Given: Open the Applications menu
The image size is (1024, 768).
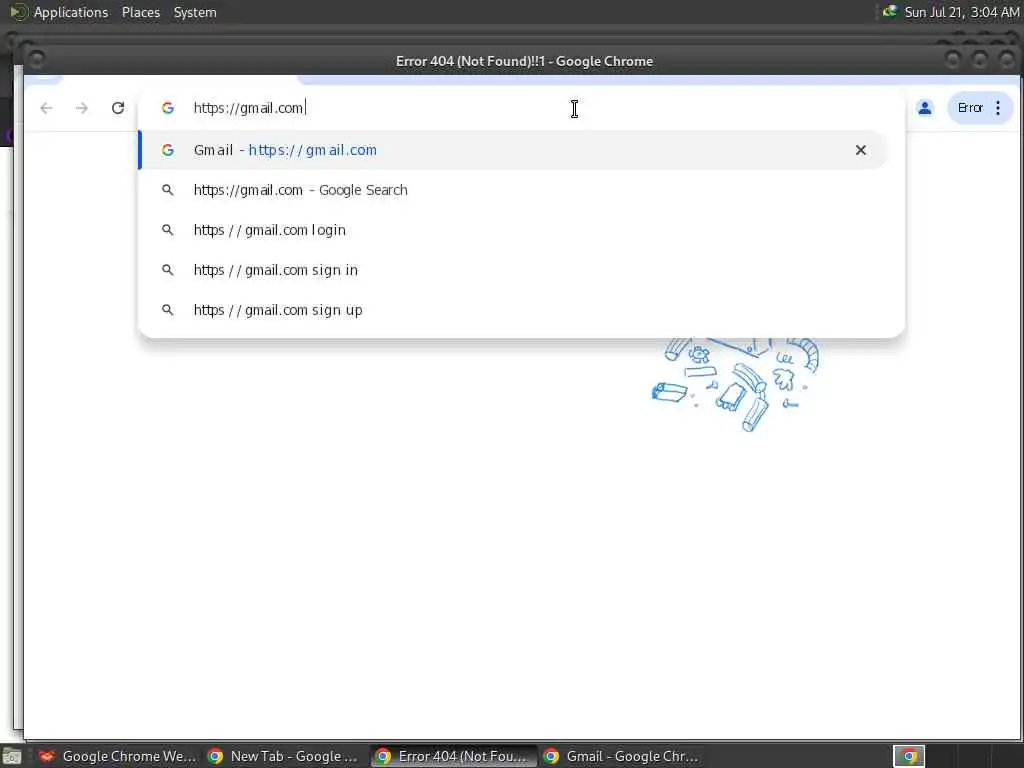Looking at the screenshot, I should [x=71, y=12].
